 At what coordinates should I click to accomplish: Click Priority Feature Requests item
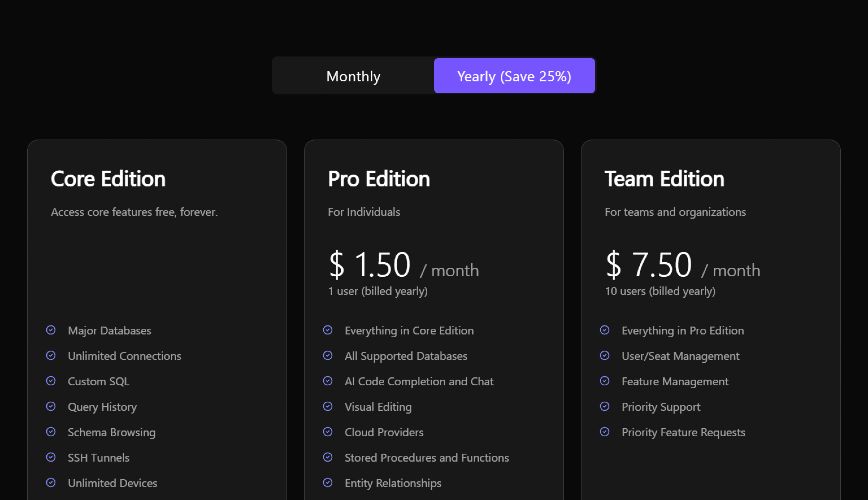tap(683, 432)
